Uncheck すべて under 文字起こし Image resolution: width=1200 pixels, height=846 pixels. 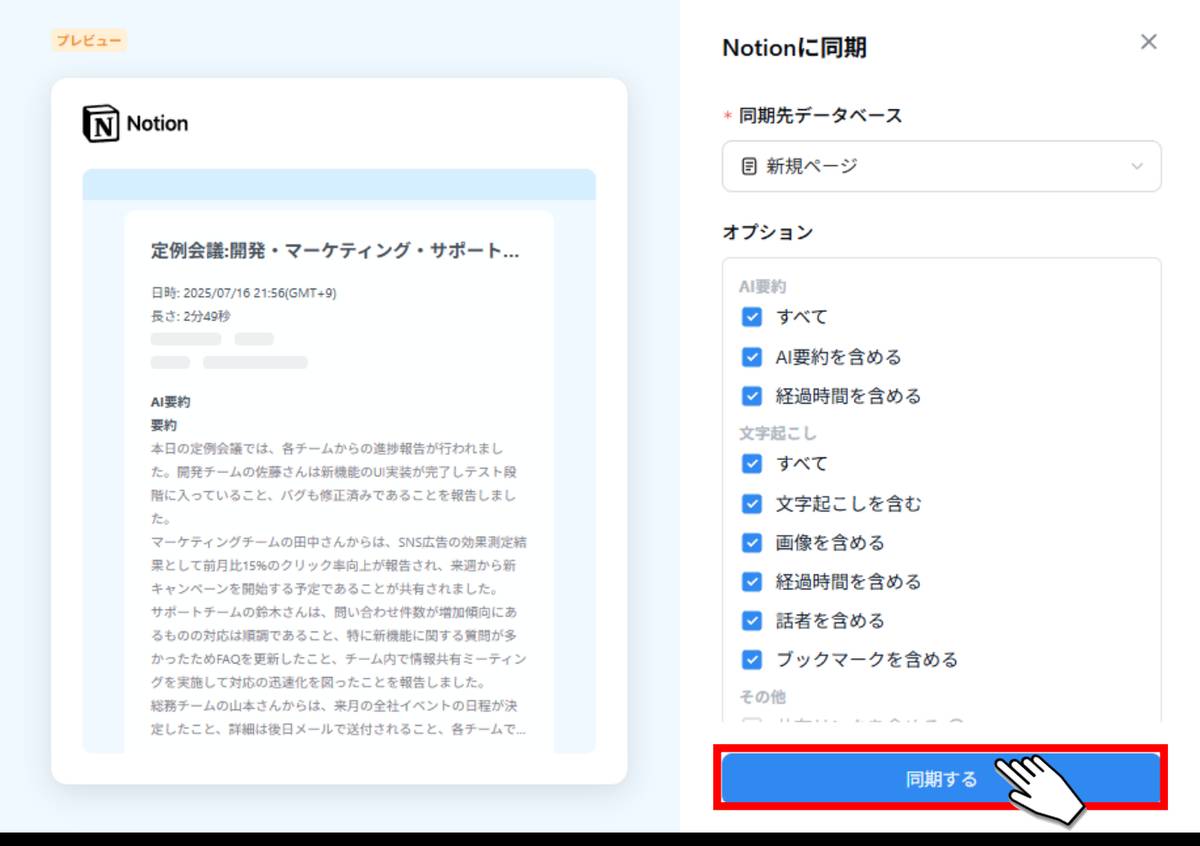[752, 464]
